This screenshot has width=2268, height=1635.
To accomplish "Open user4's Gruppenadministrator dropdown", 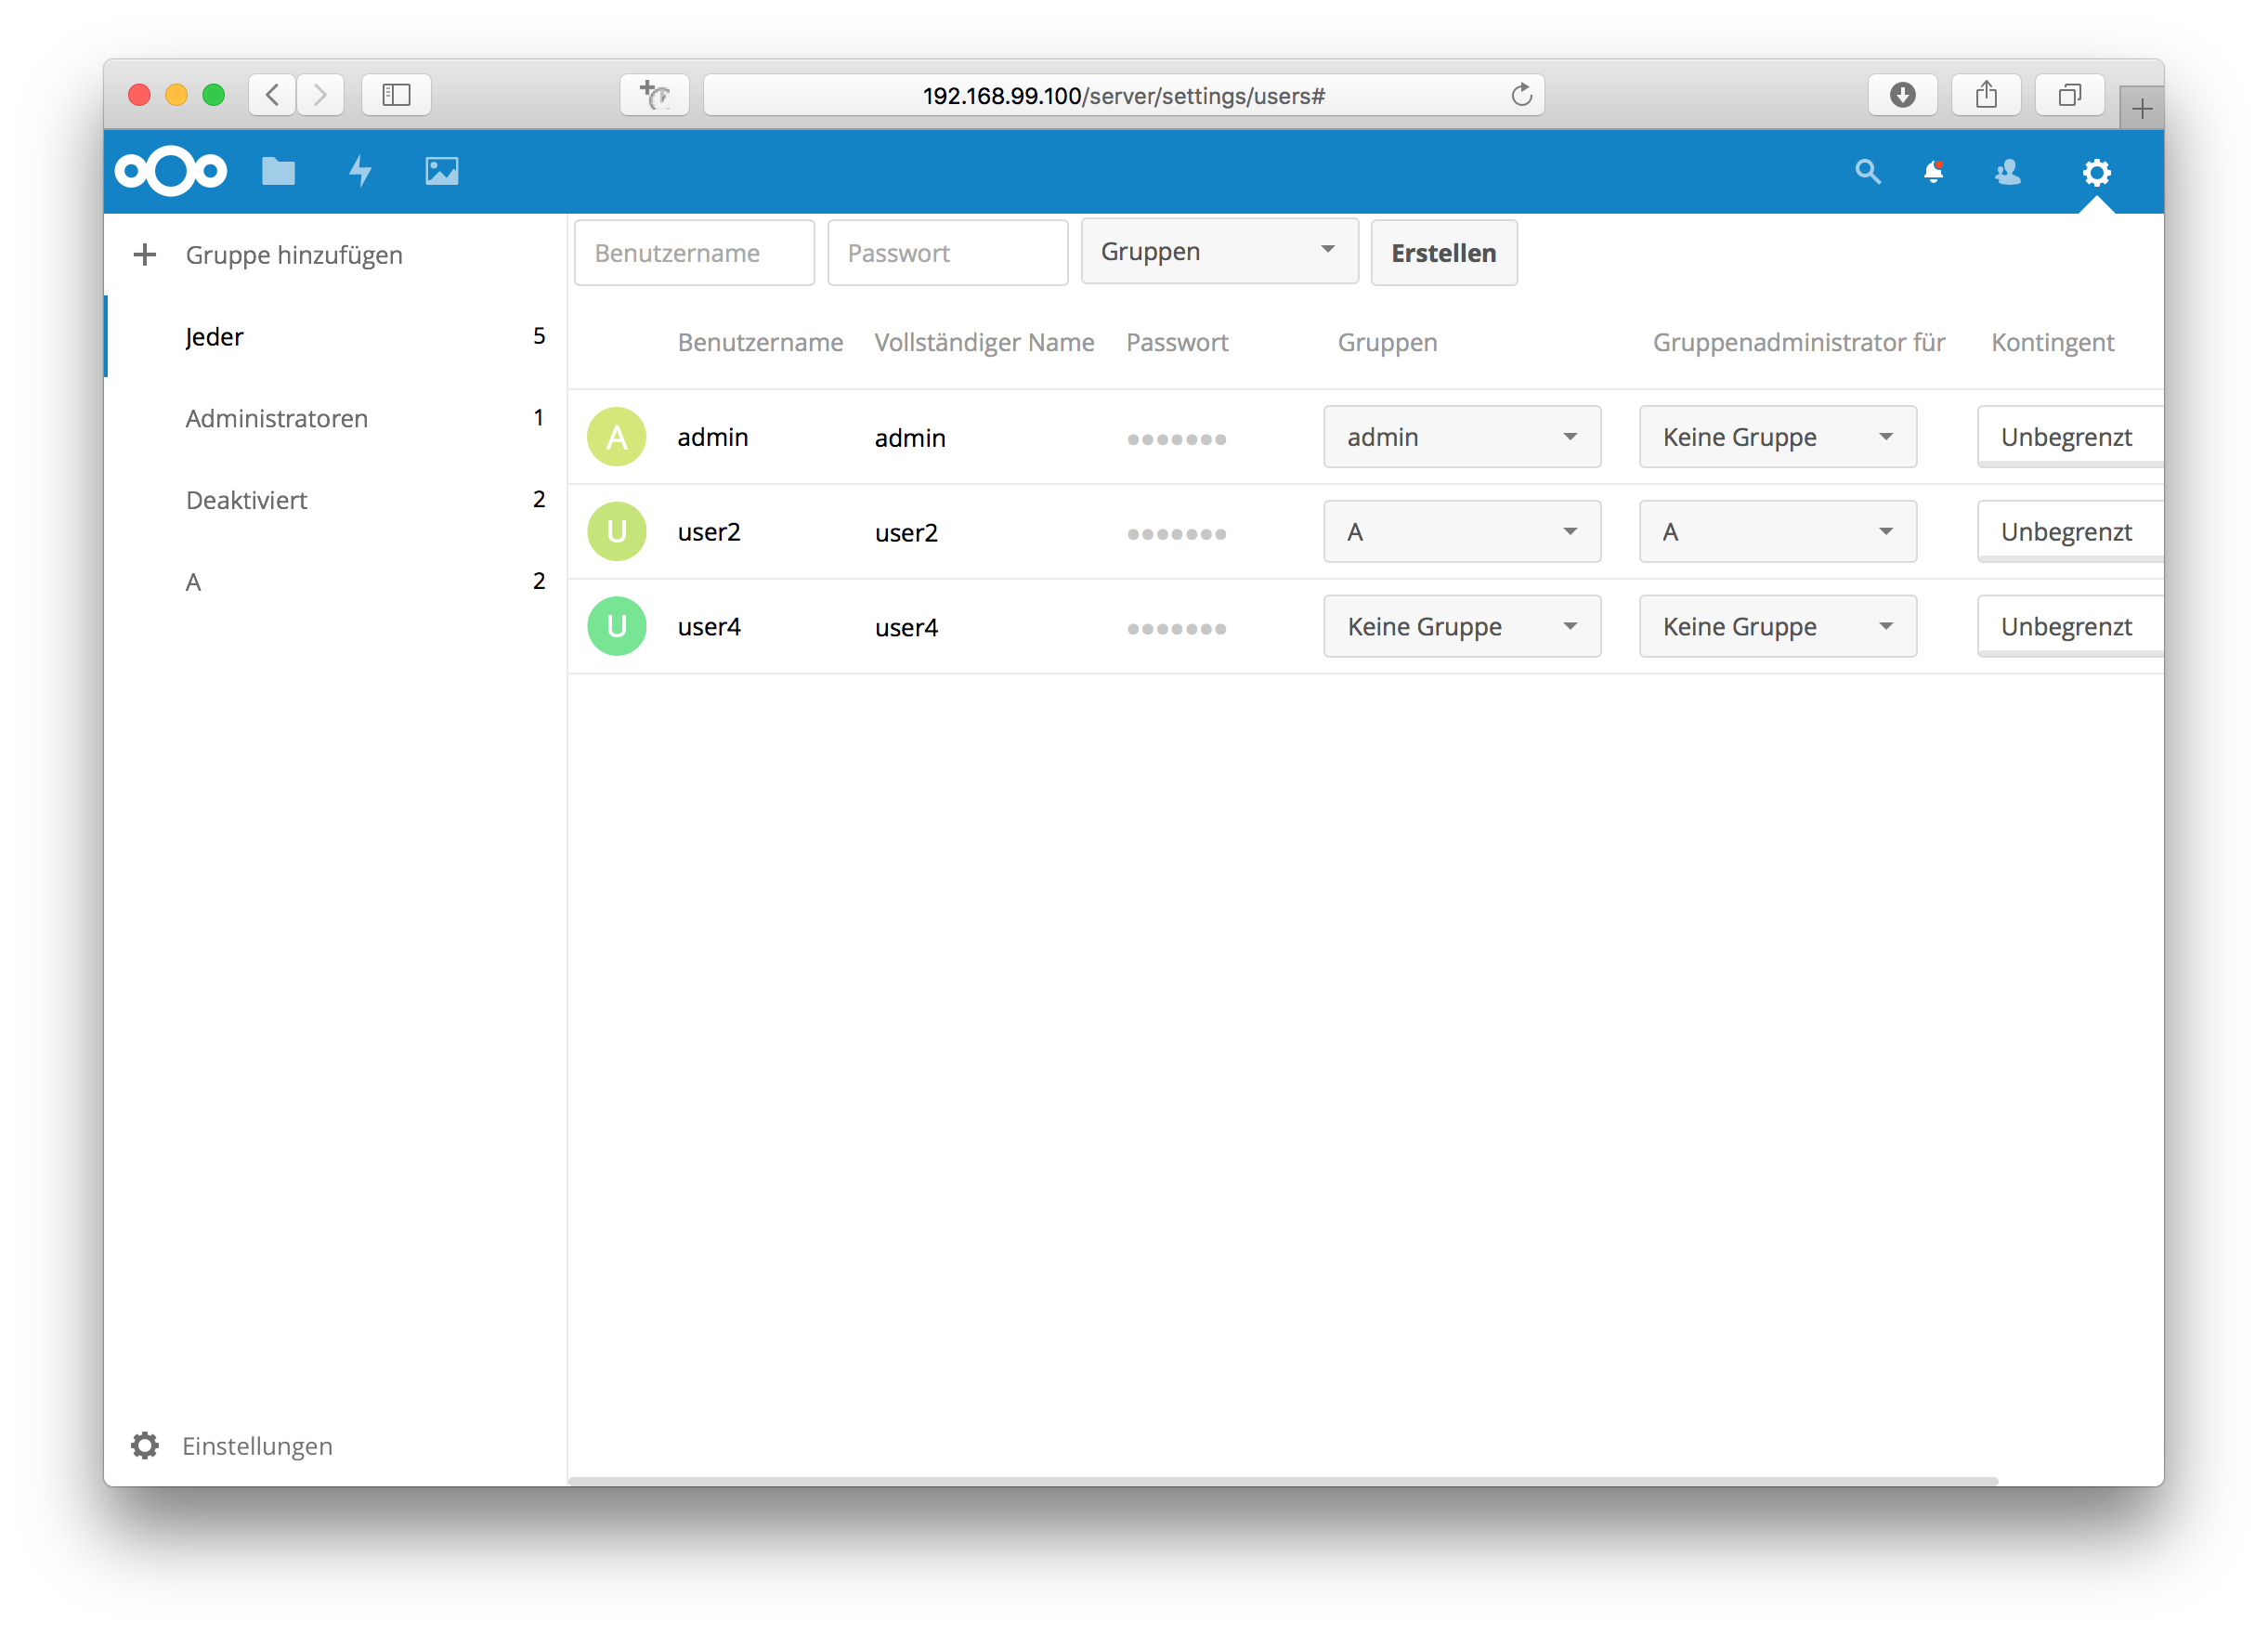I will tap(1777, 626).
